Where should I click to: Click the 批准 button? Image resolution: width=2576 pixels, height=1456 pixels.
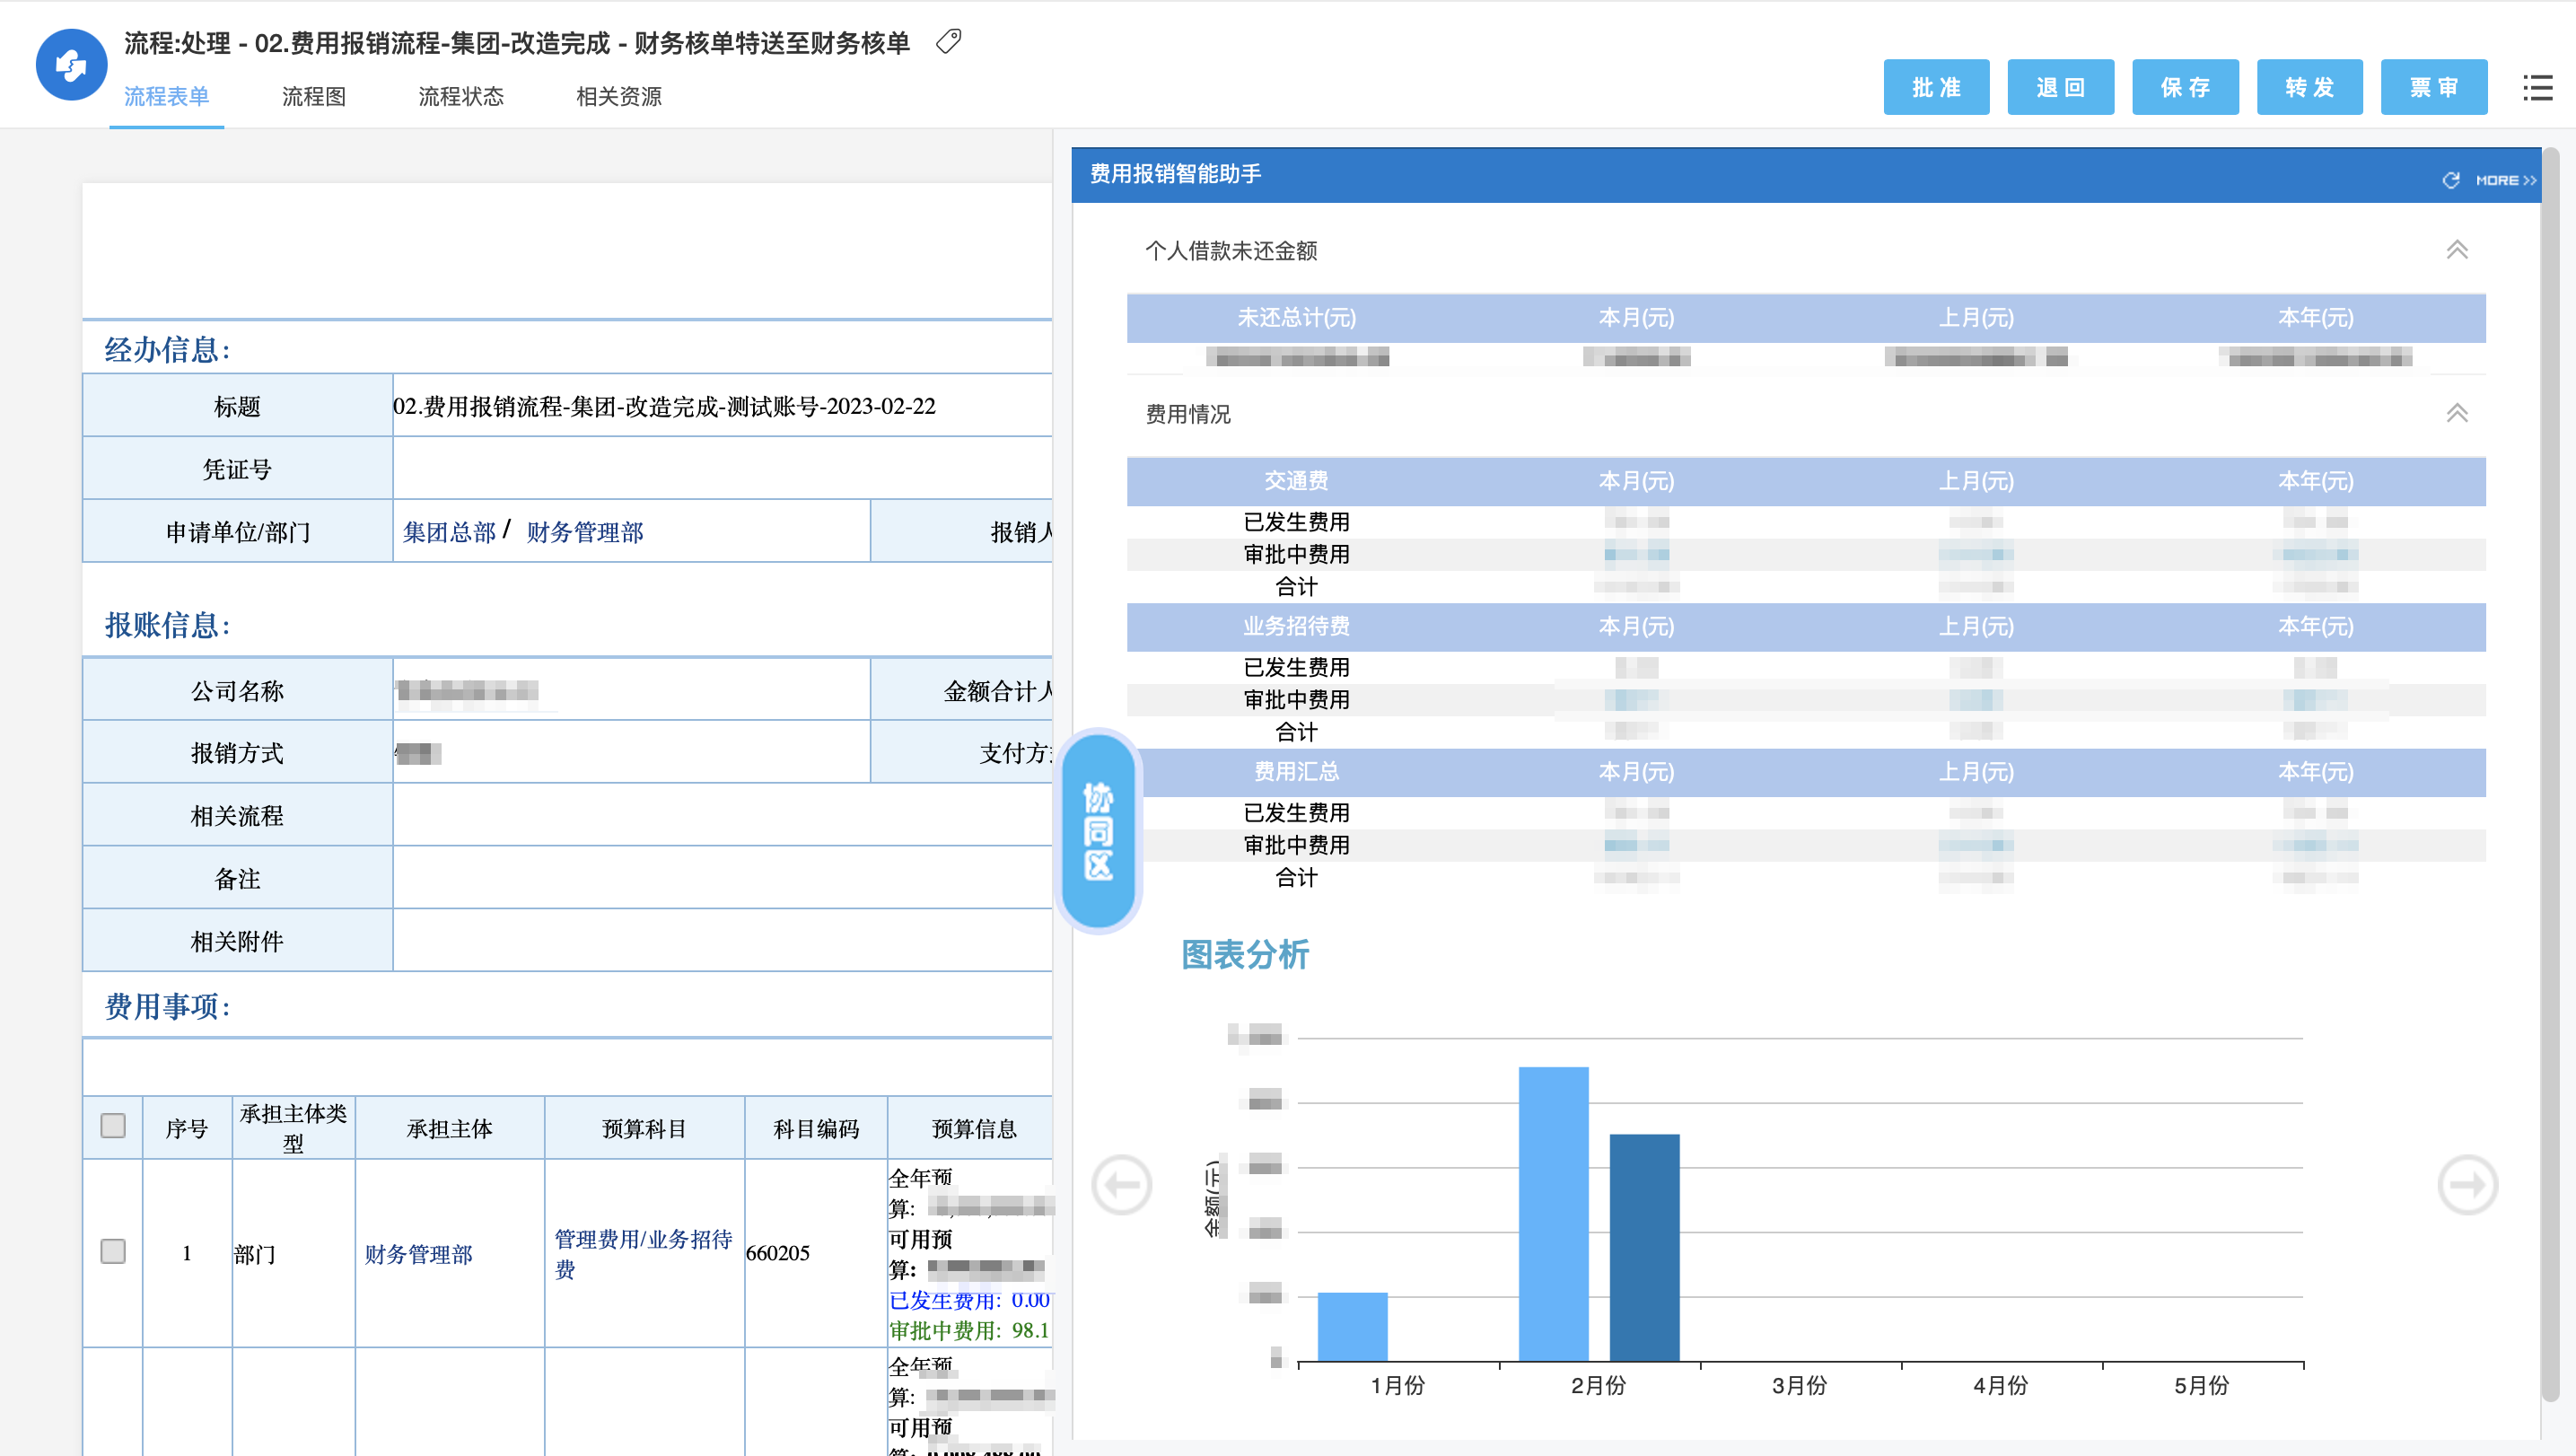coord(1936,87)
